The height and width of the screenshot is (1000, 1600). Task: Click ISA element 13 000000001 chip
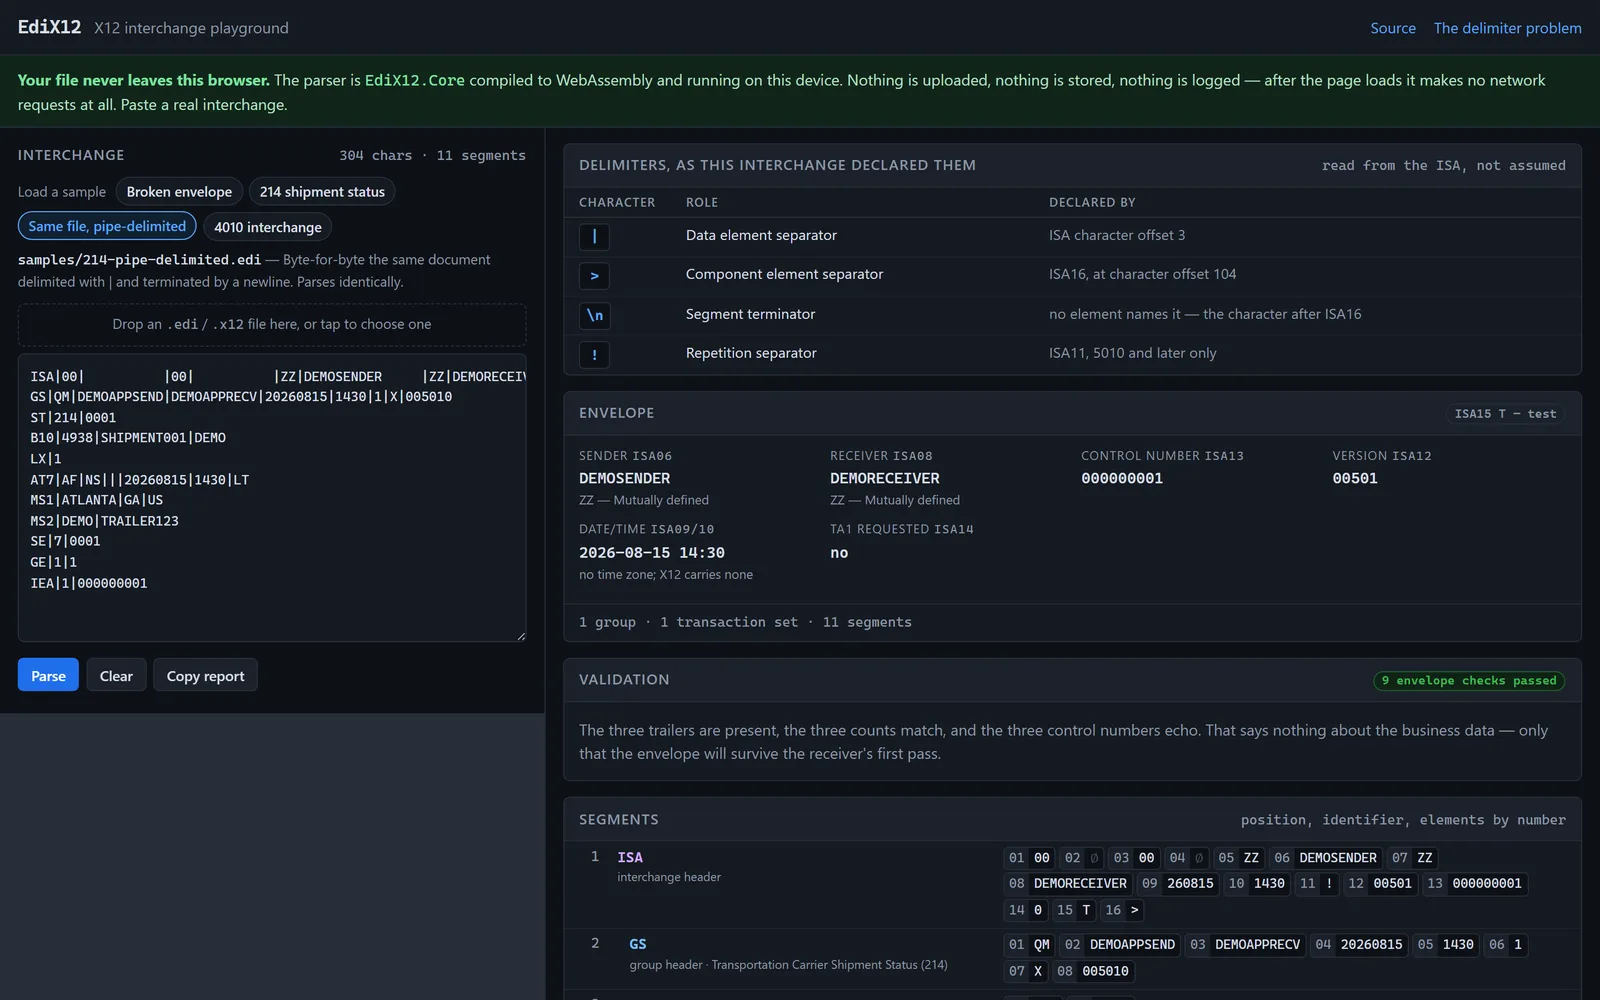tap(1475, 883)
